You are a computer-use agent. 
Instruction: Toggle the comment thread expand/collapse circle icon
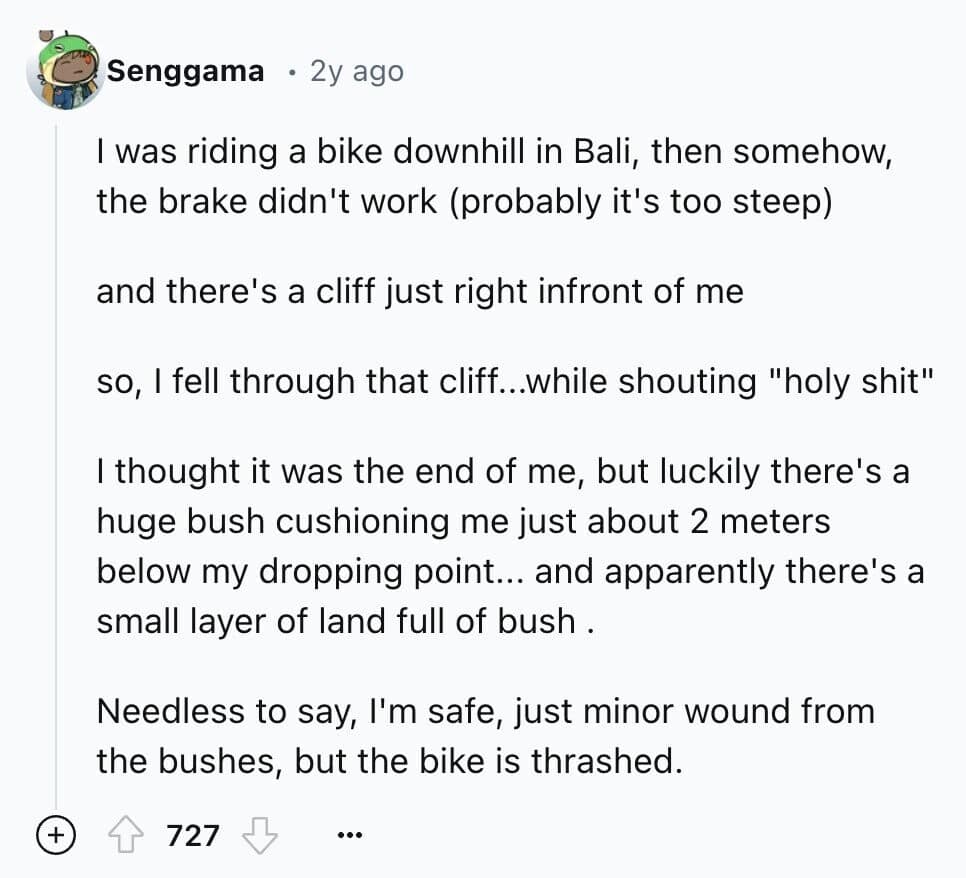coord(57,834)
